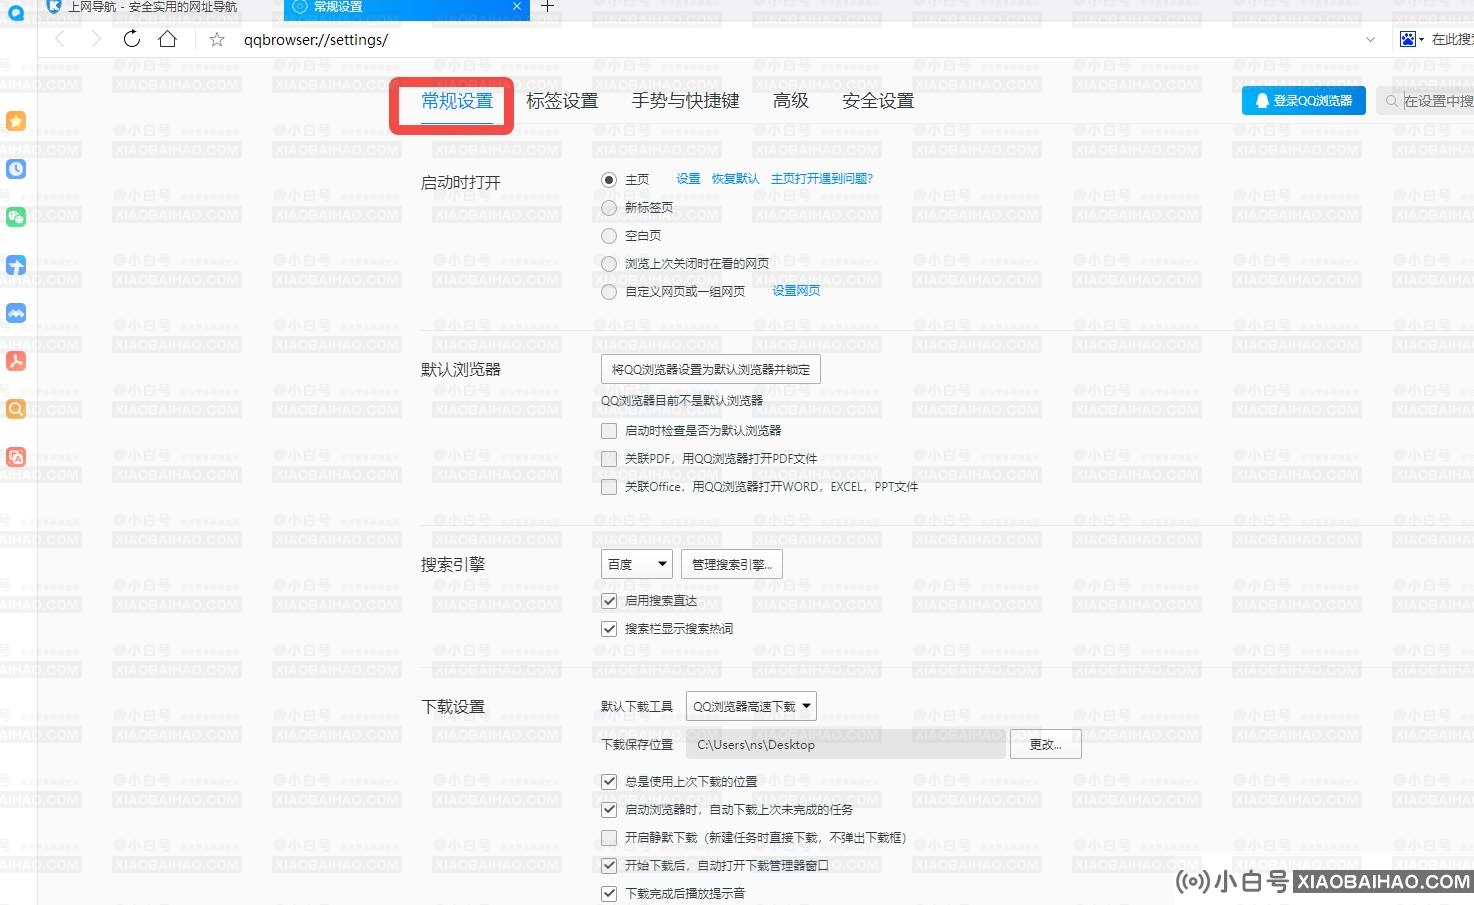Viewport: 1474px width, 905px height.
Task: Toggle 下载完成后播放提示音 checkbox
Action: coord(609,894)
